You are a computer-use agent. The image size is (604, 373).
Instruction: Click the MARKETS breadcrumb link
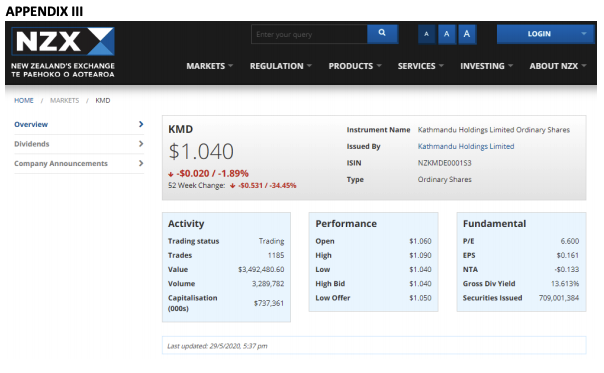[64, 101]
